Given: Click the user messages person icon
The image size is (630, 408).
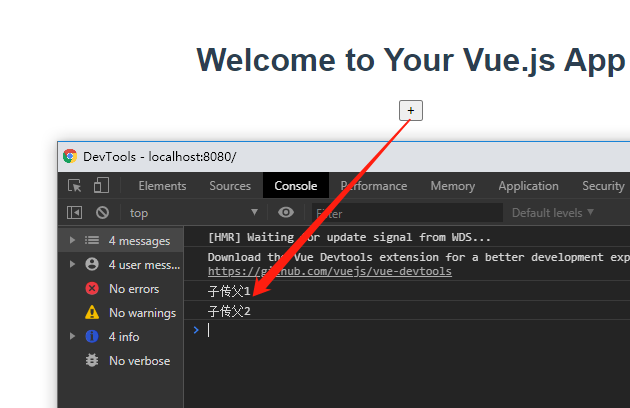Looking at the screenshot, I should pyautogui.click(x=92, y=264).
